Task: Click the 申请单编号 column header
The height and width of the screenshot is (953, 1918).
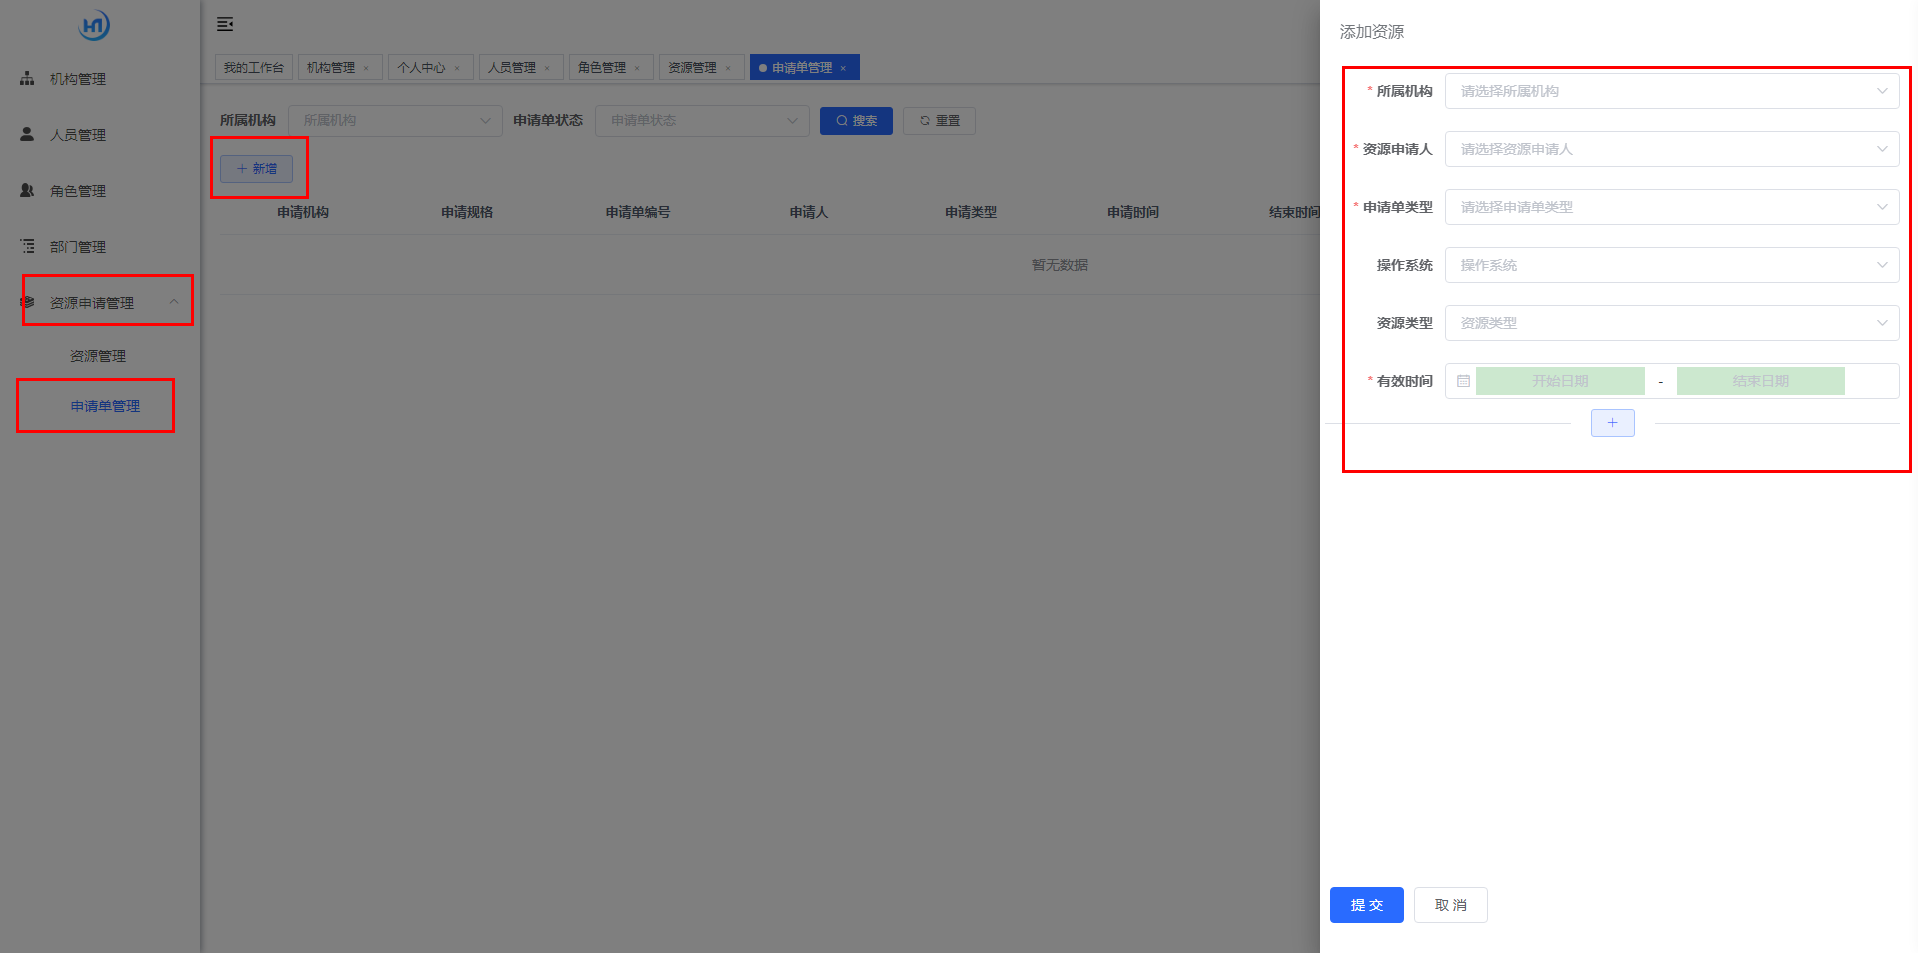Action: (638, 212)
